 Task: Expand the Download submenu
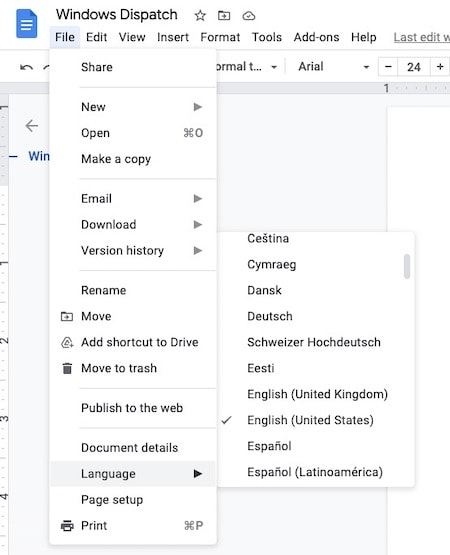(133, 224)
